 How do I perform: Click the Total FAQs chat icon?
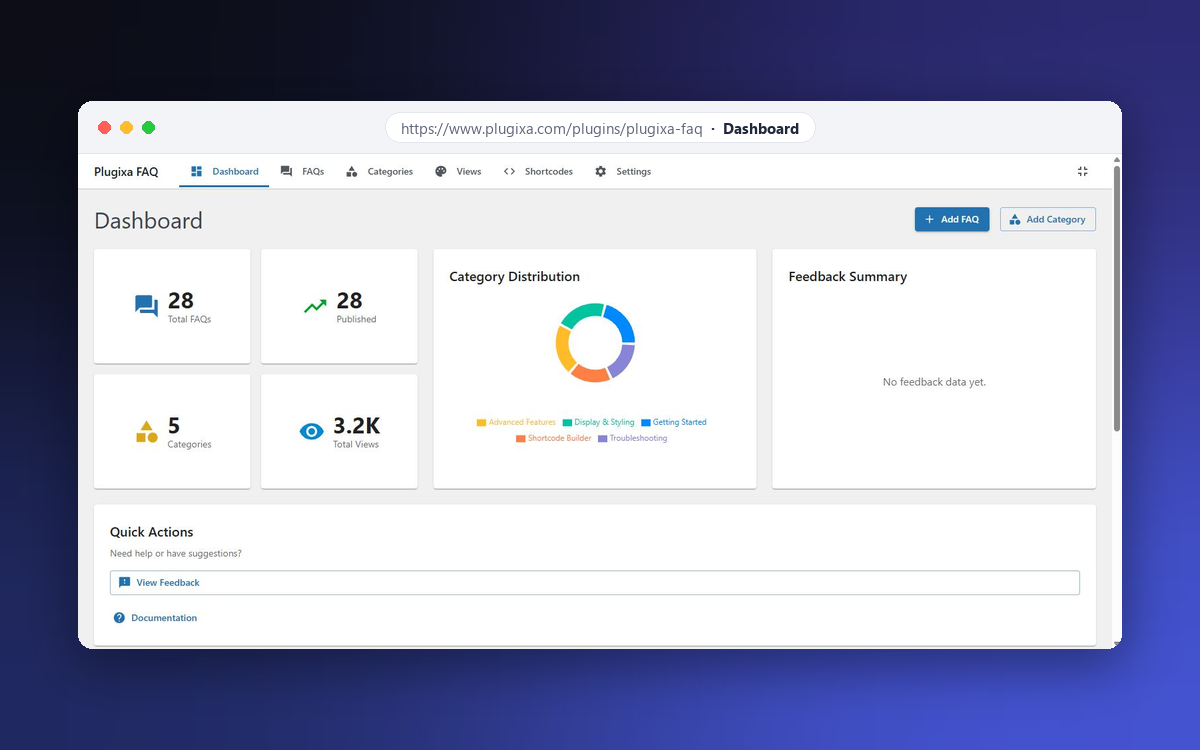147,306
